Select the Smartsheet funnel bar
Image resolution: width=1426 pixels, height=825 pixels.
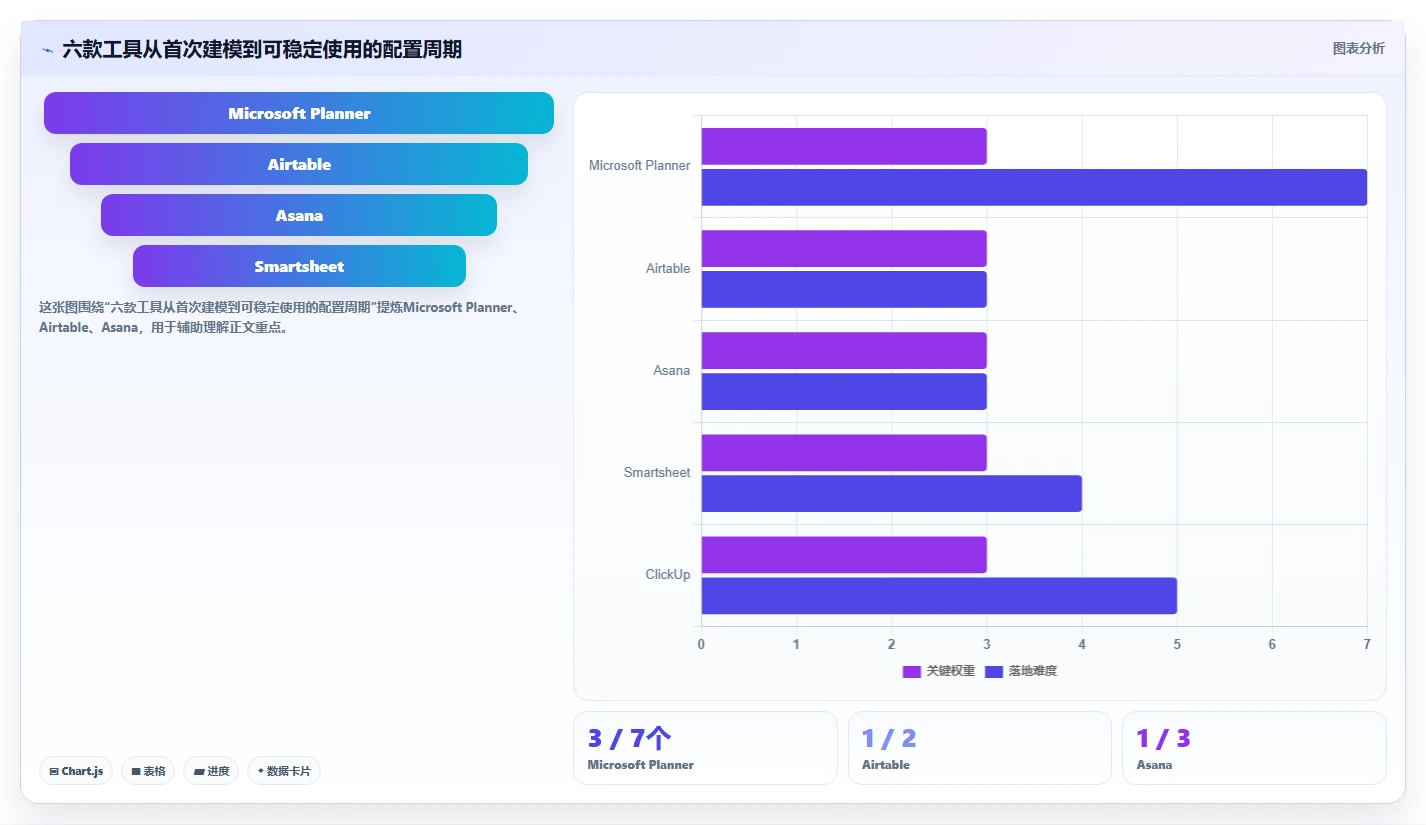299,266
